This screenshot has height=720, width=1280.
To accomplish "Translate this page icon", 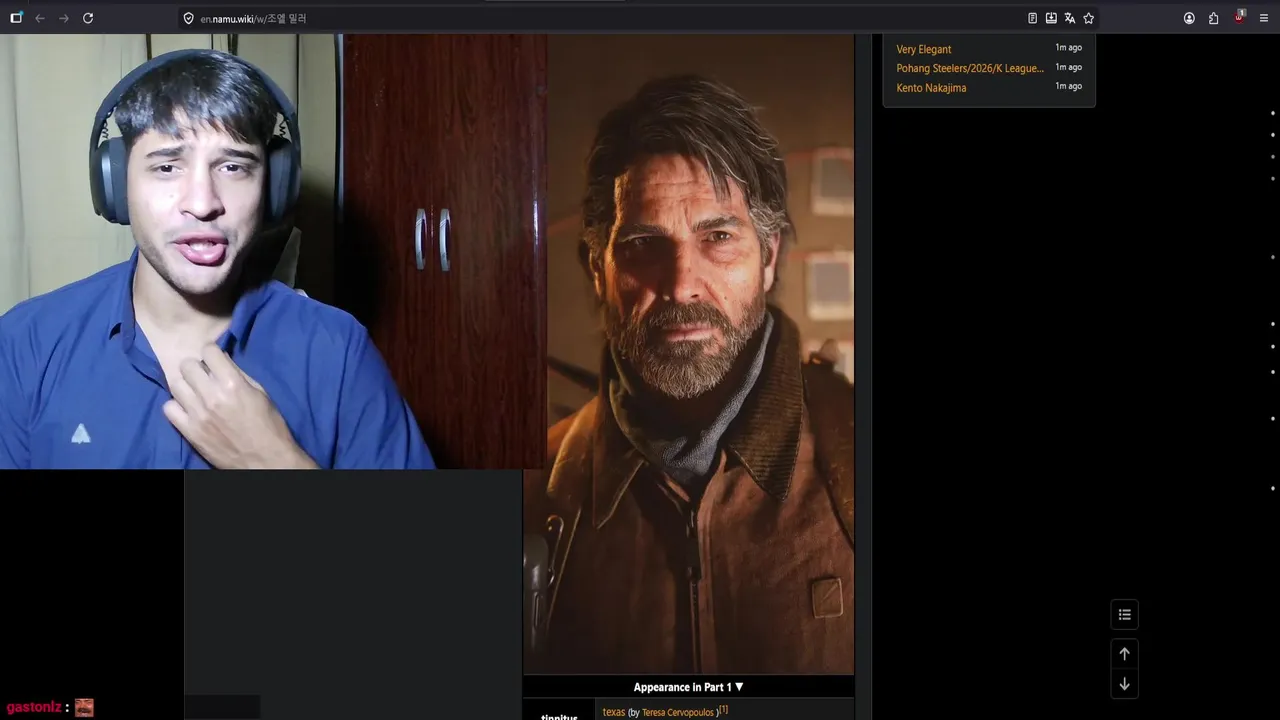I will click(x=1069, y=18).
